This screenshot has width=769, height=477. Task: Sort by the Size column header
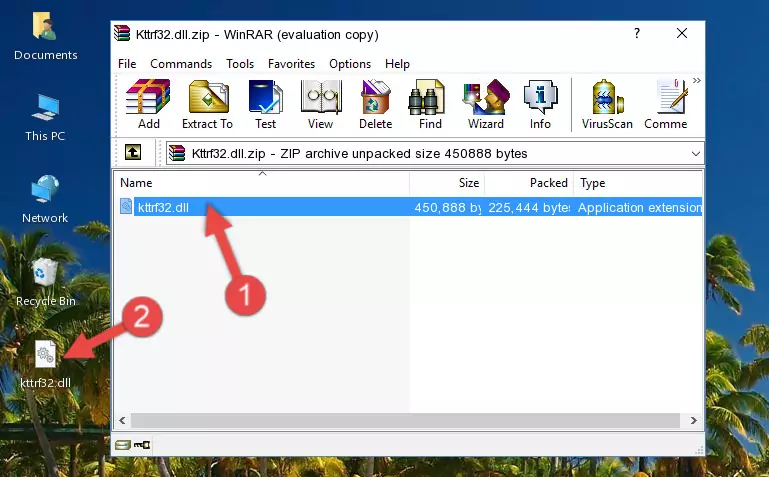(x=447, y=183)
